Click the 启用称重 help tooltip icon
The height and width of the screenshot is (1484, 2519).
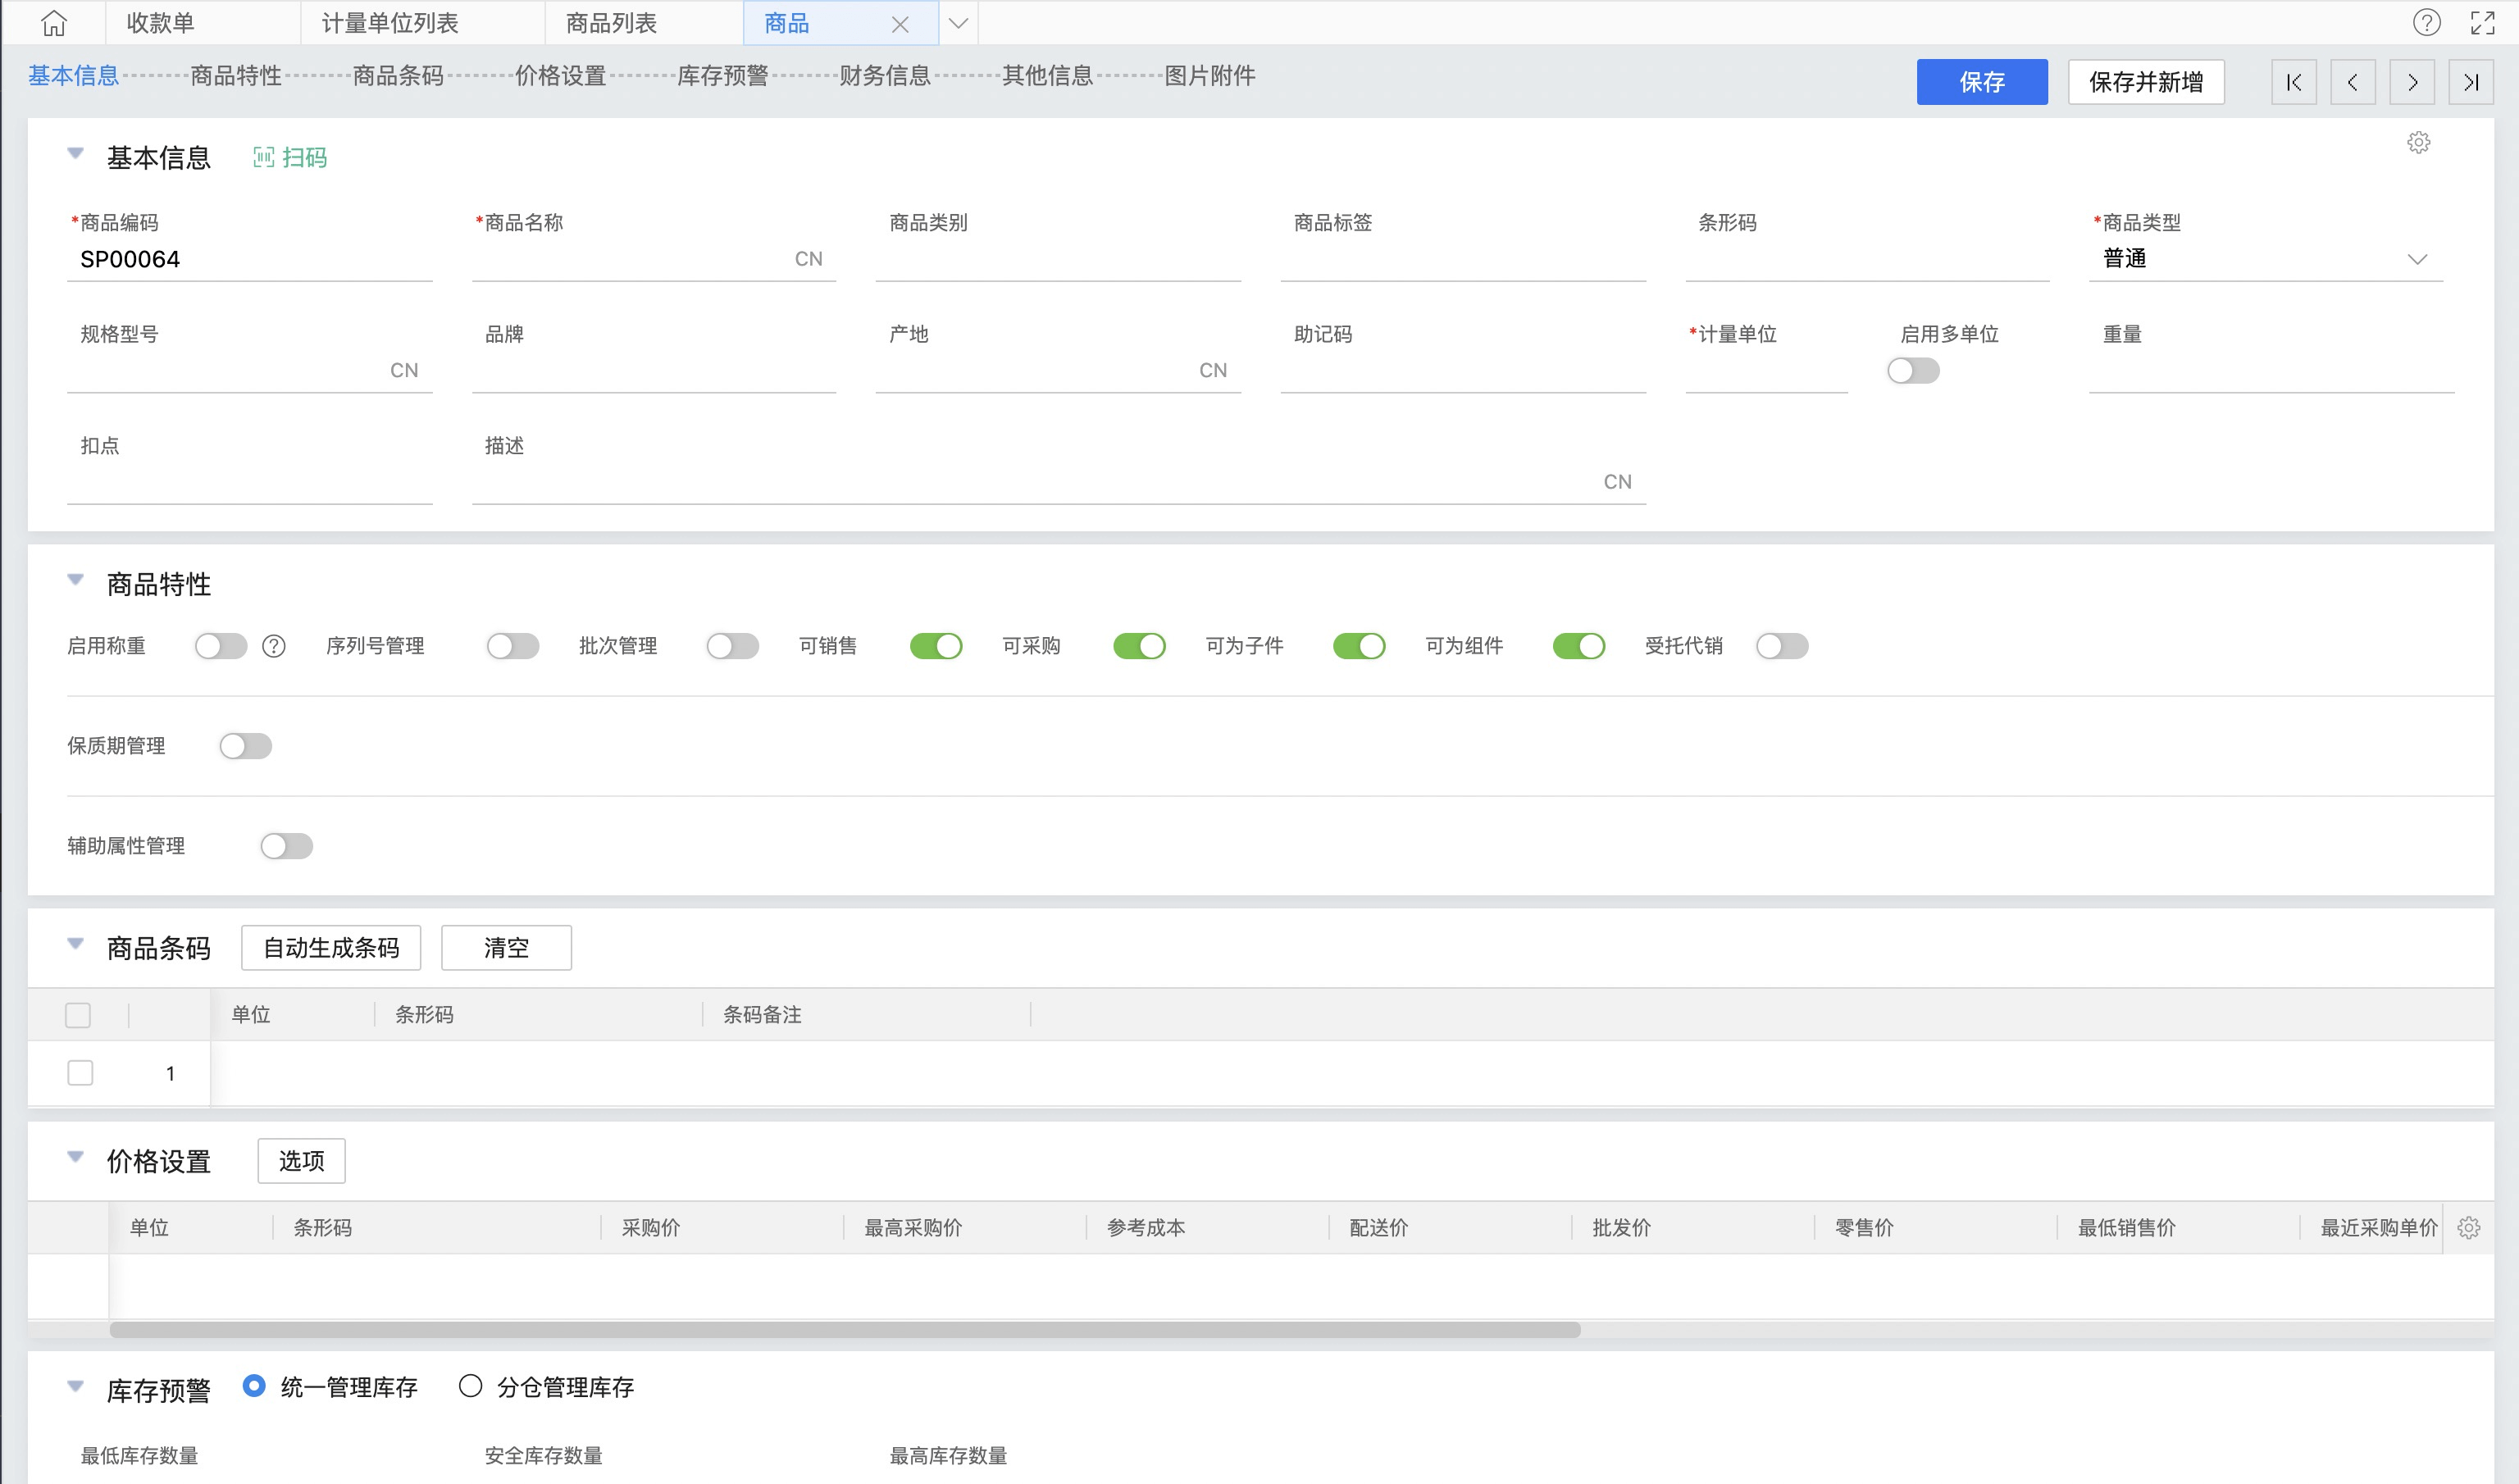(x=274, y=646)
